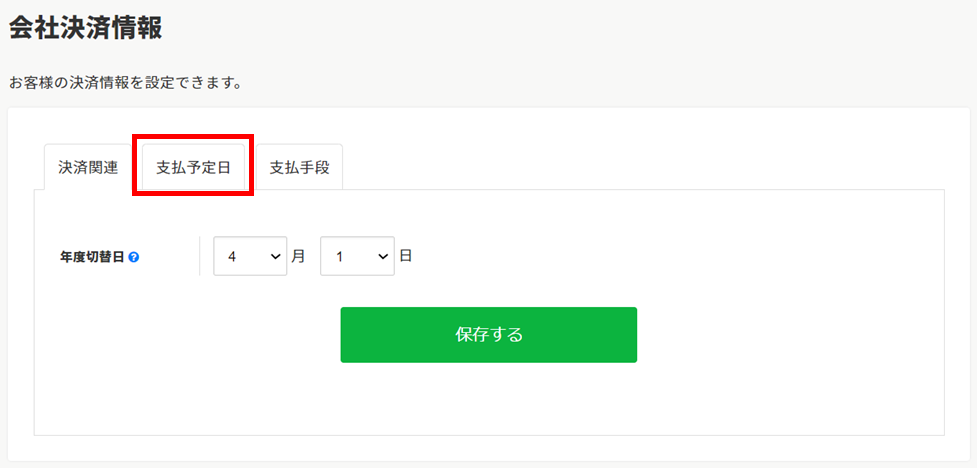Click the number 1 inside day selector

tap(340, 256)
